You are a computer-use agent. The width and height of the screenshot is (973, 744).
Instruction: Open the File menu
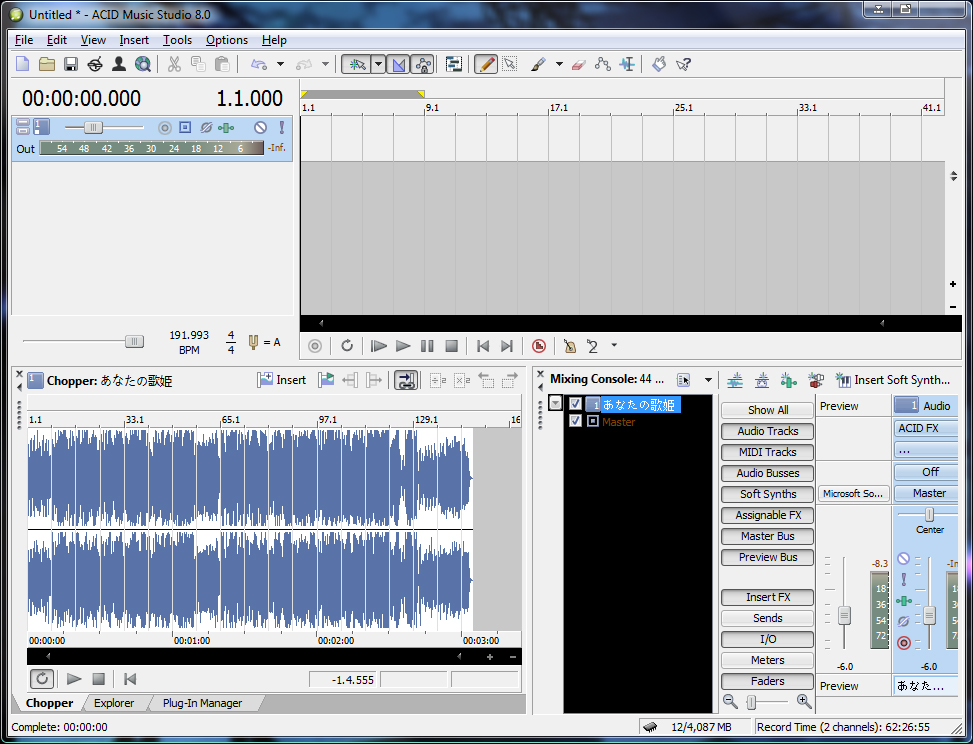(x=24, y=40)
